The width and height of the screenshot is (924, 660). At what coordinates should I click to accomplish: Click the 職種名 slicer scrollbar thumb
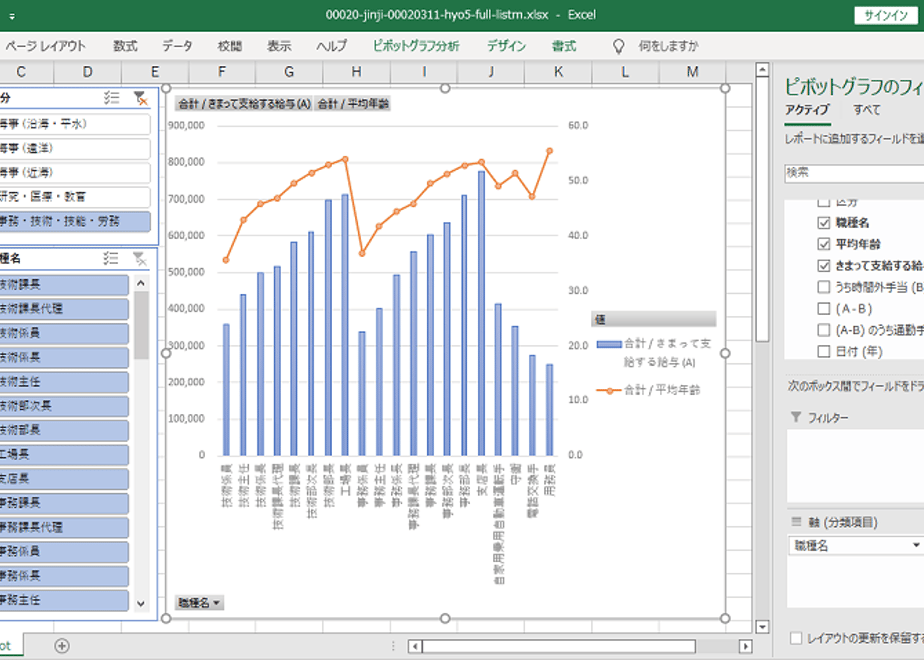(x=141, y=325)
